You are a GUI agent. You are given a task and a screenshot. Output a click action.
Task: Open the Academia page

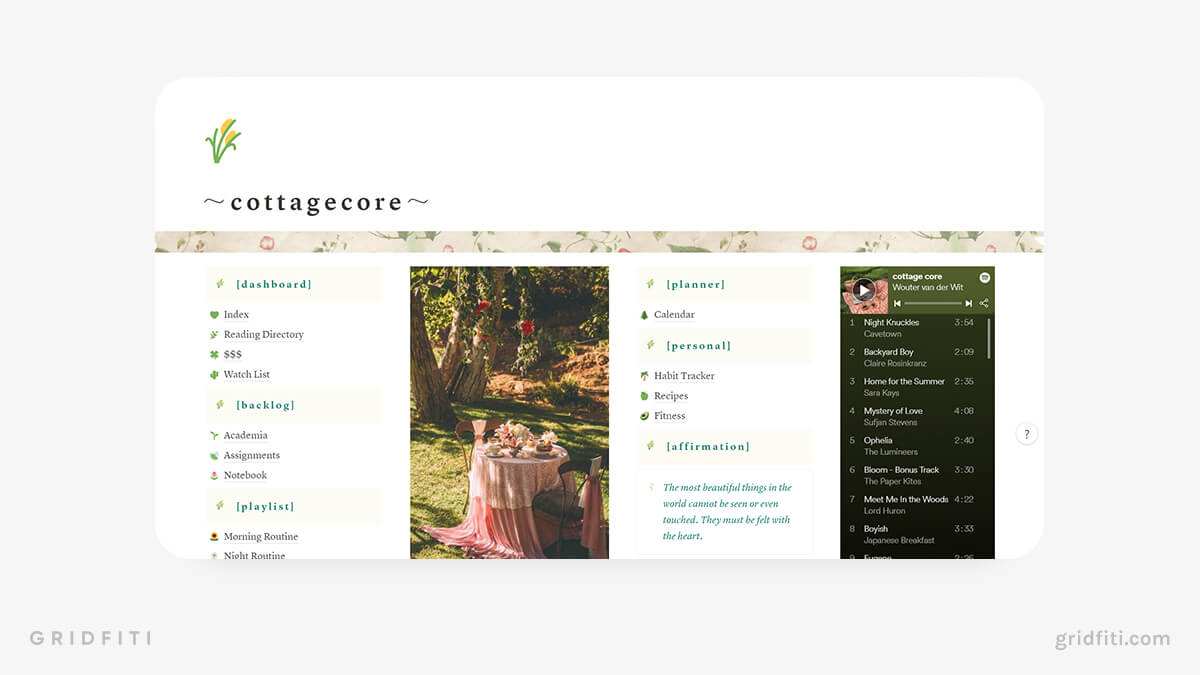[245, 436]
